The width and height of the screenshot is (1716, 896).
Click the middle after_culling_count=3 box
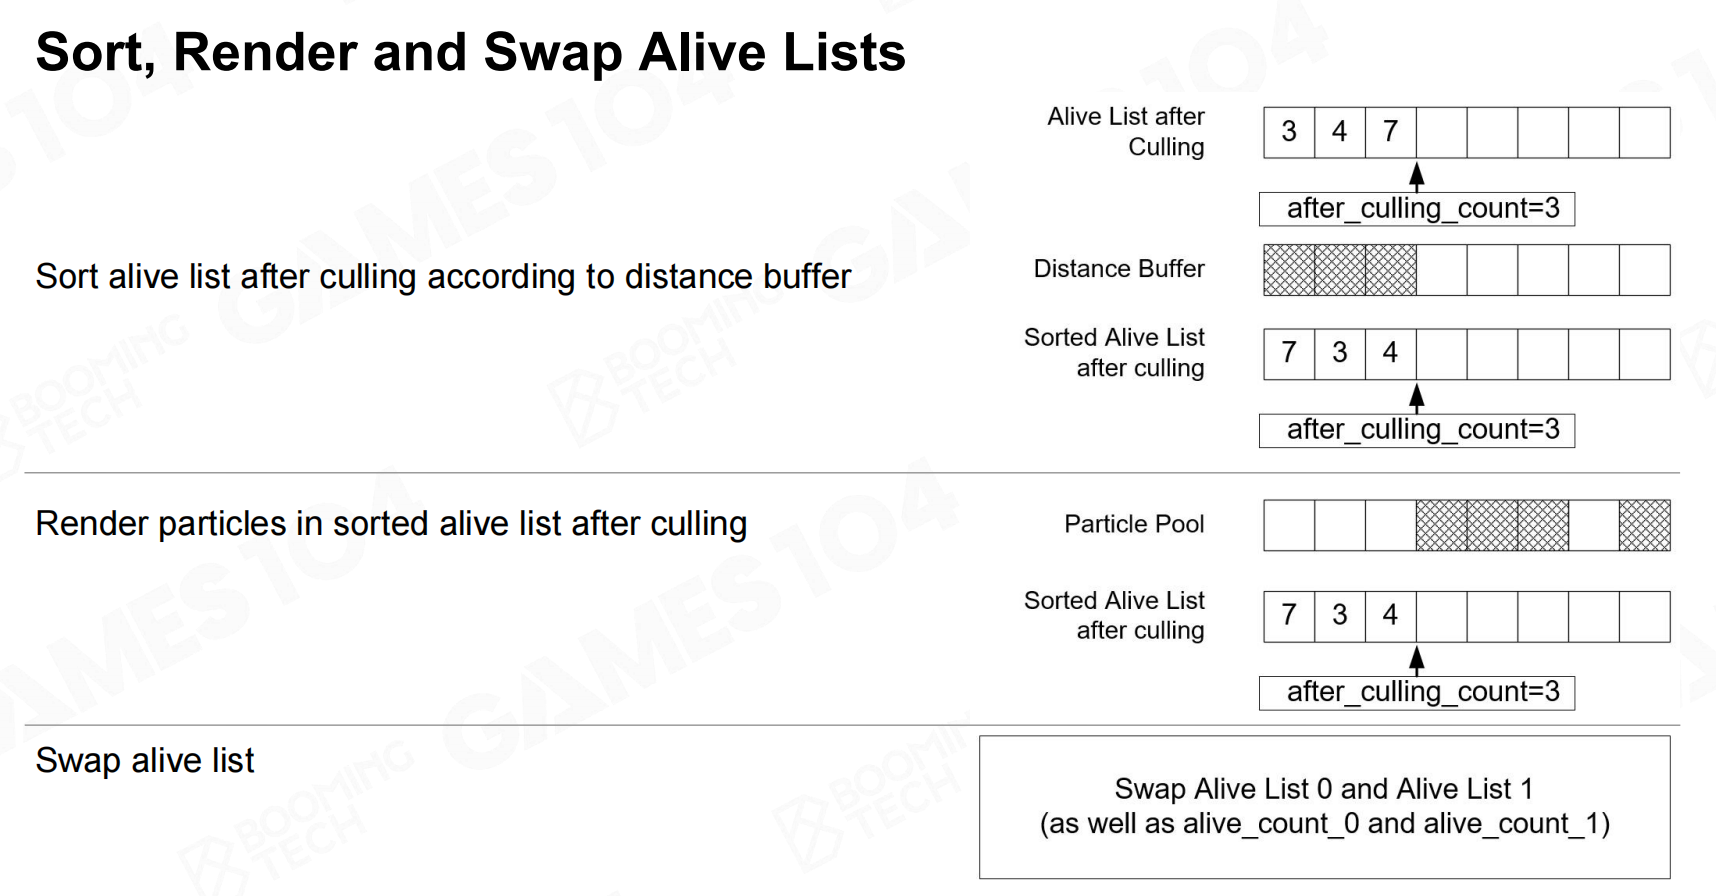tap(1417, 430)
